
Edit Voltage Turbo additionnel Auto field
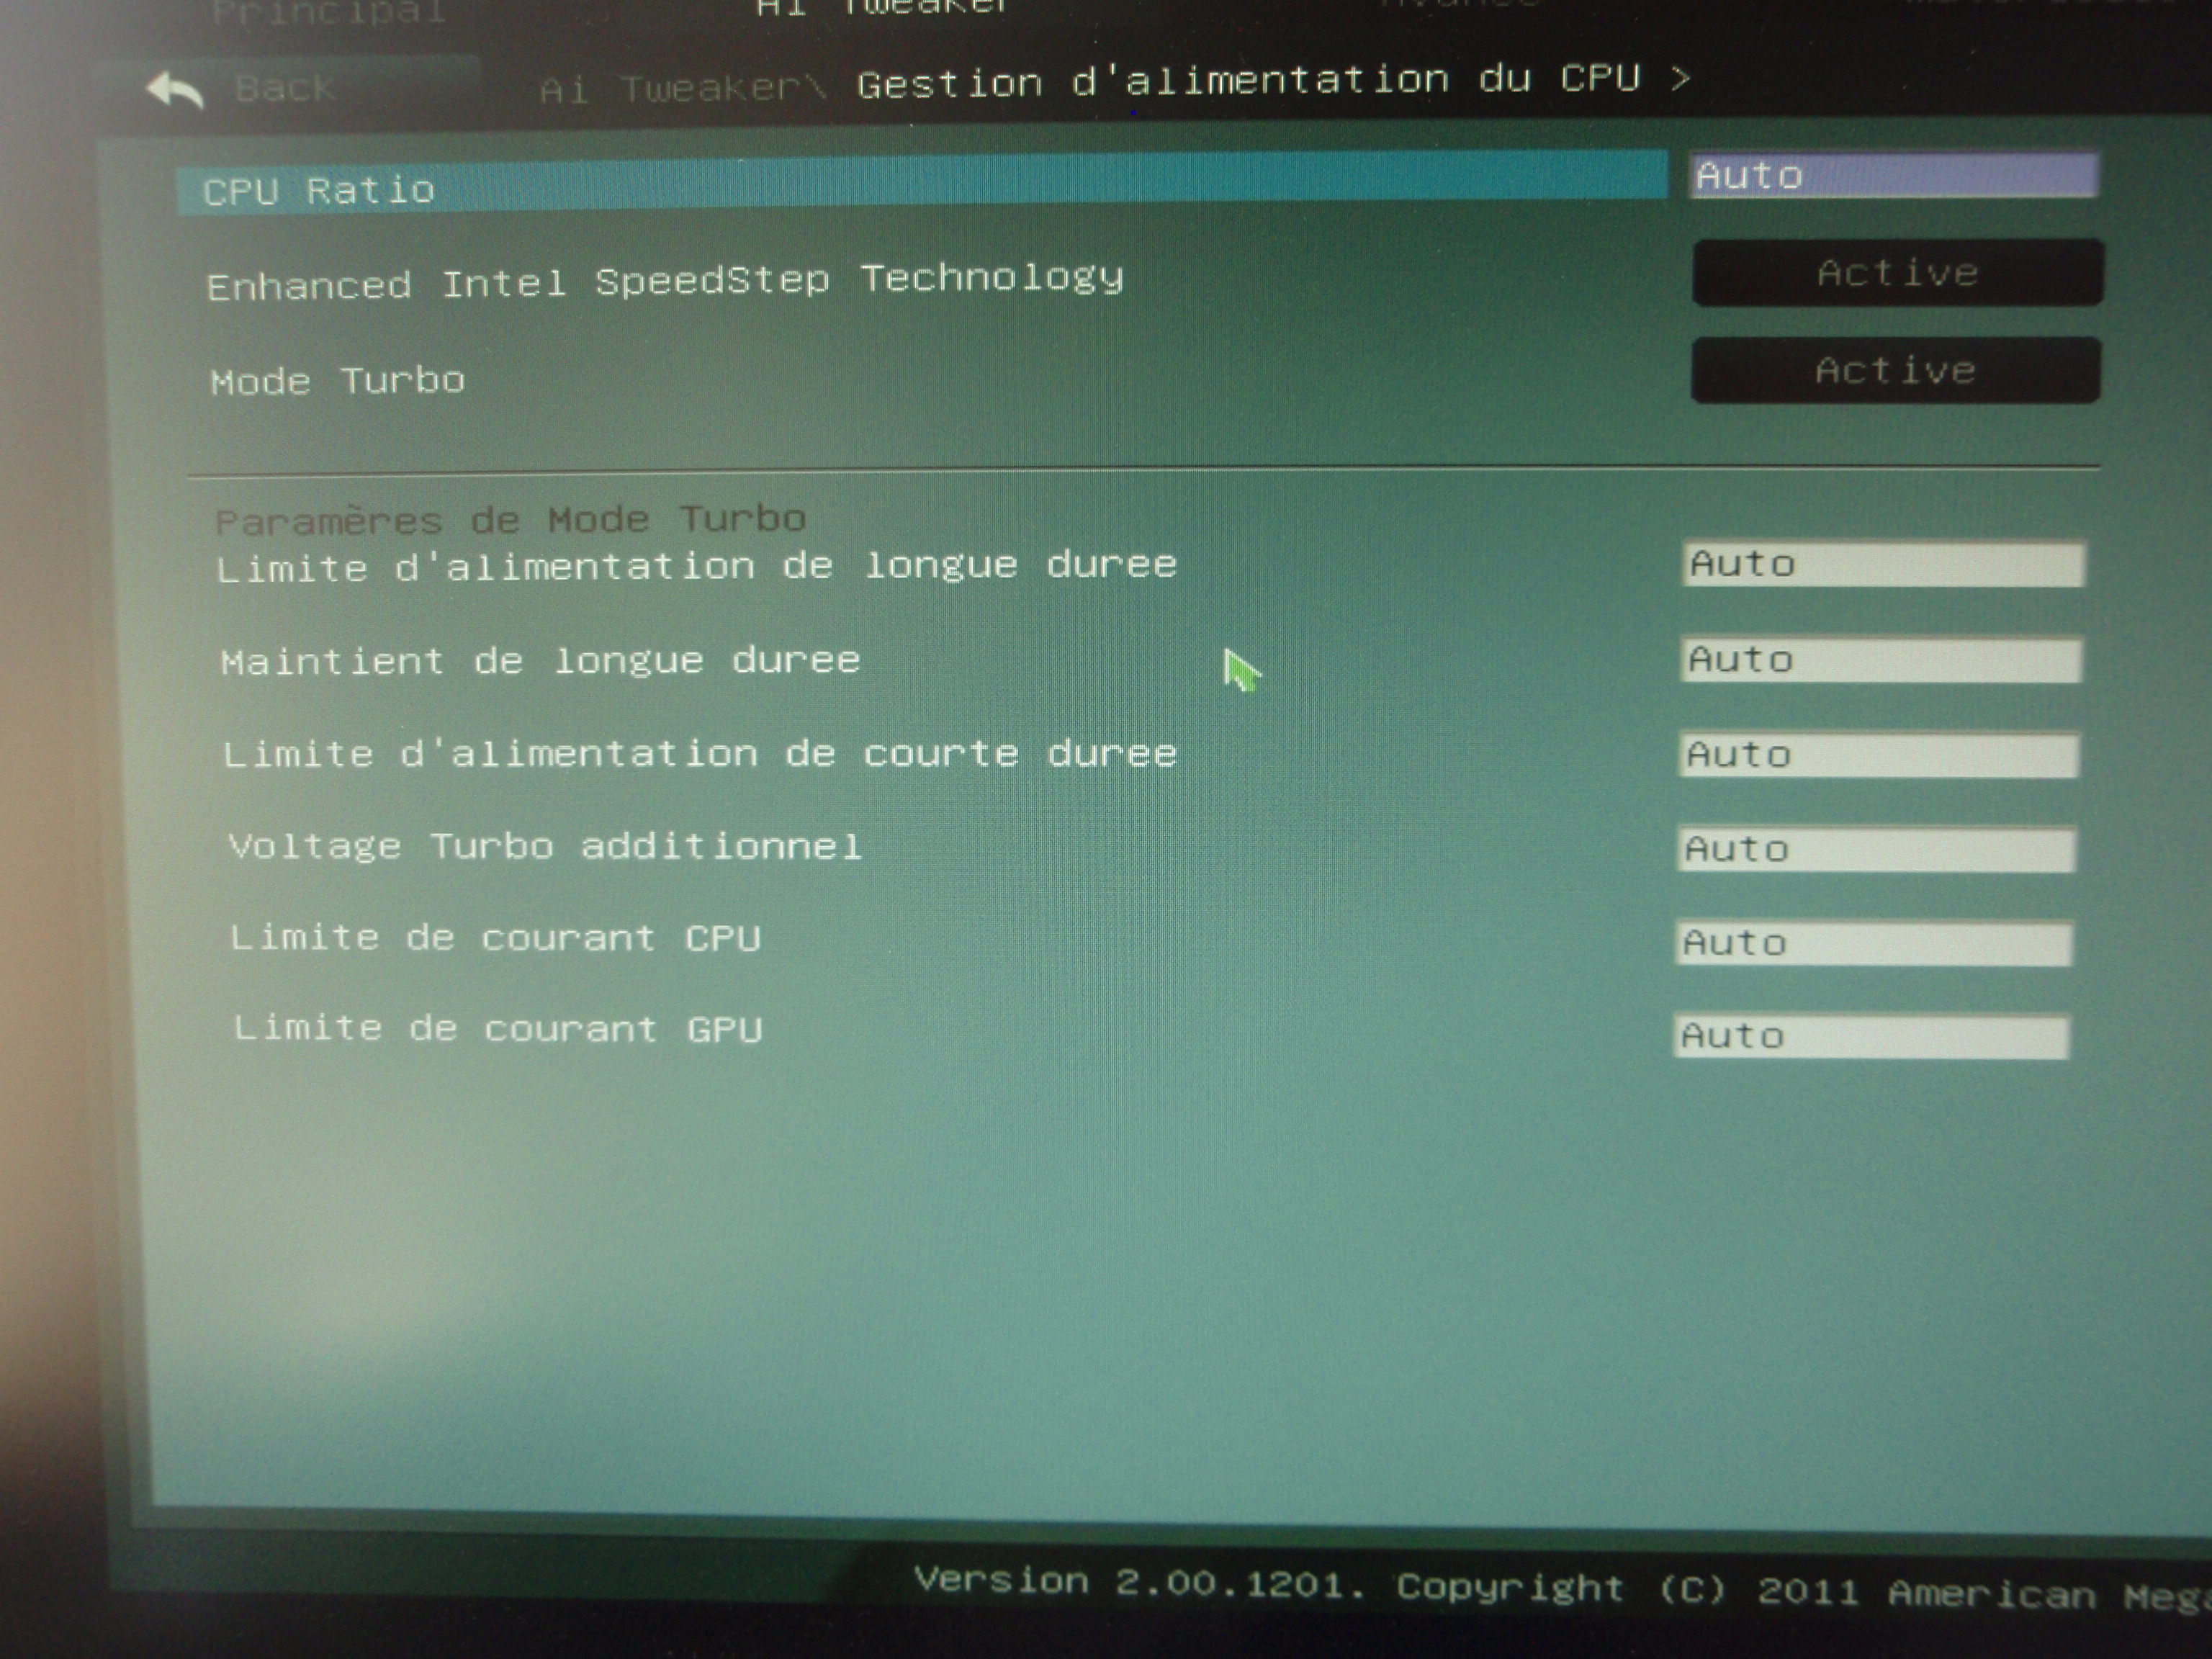click(x=1876, y=849)
